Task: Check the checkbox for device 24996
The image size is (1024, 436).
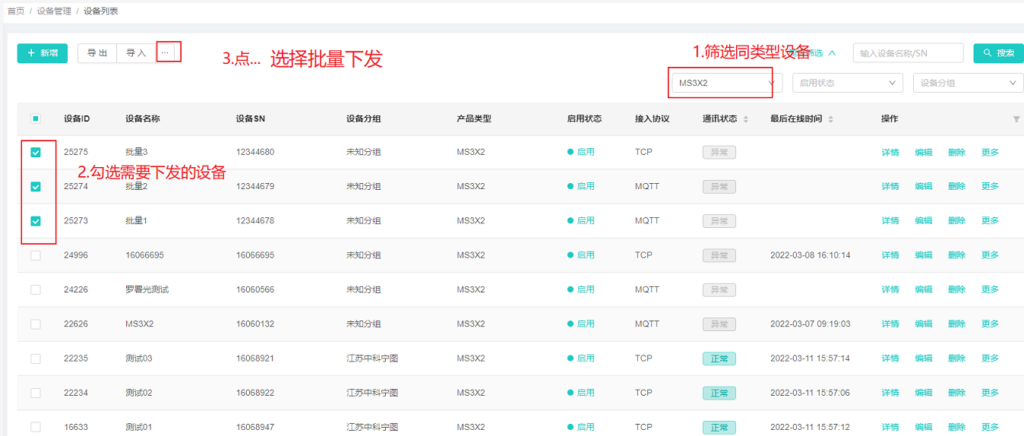Action: pos(36,255)
